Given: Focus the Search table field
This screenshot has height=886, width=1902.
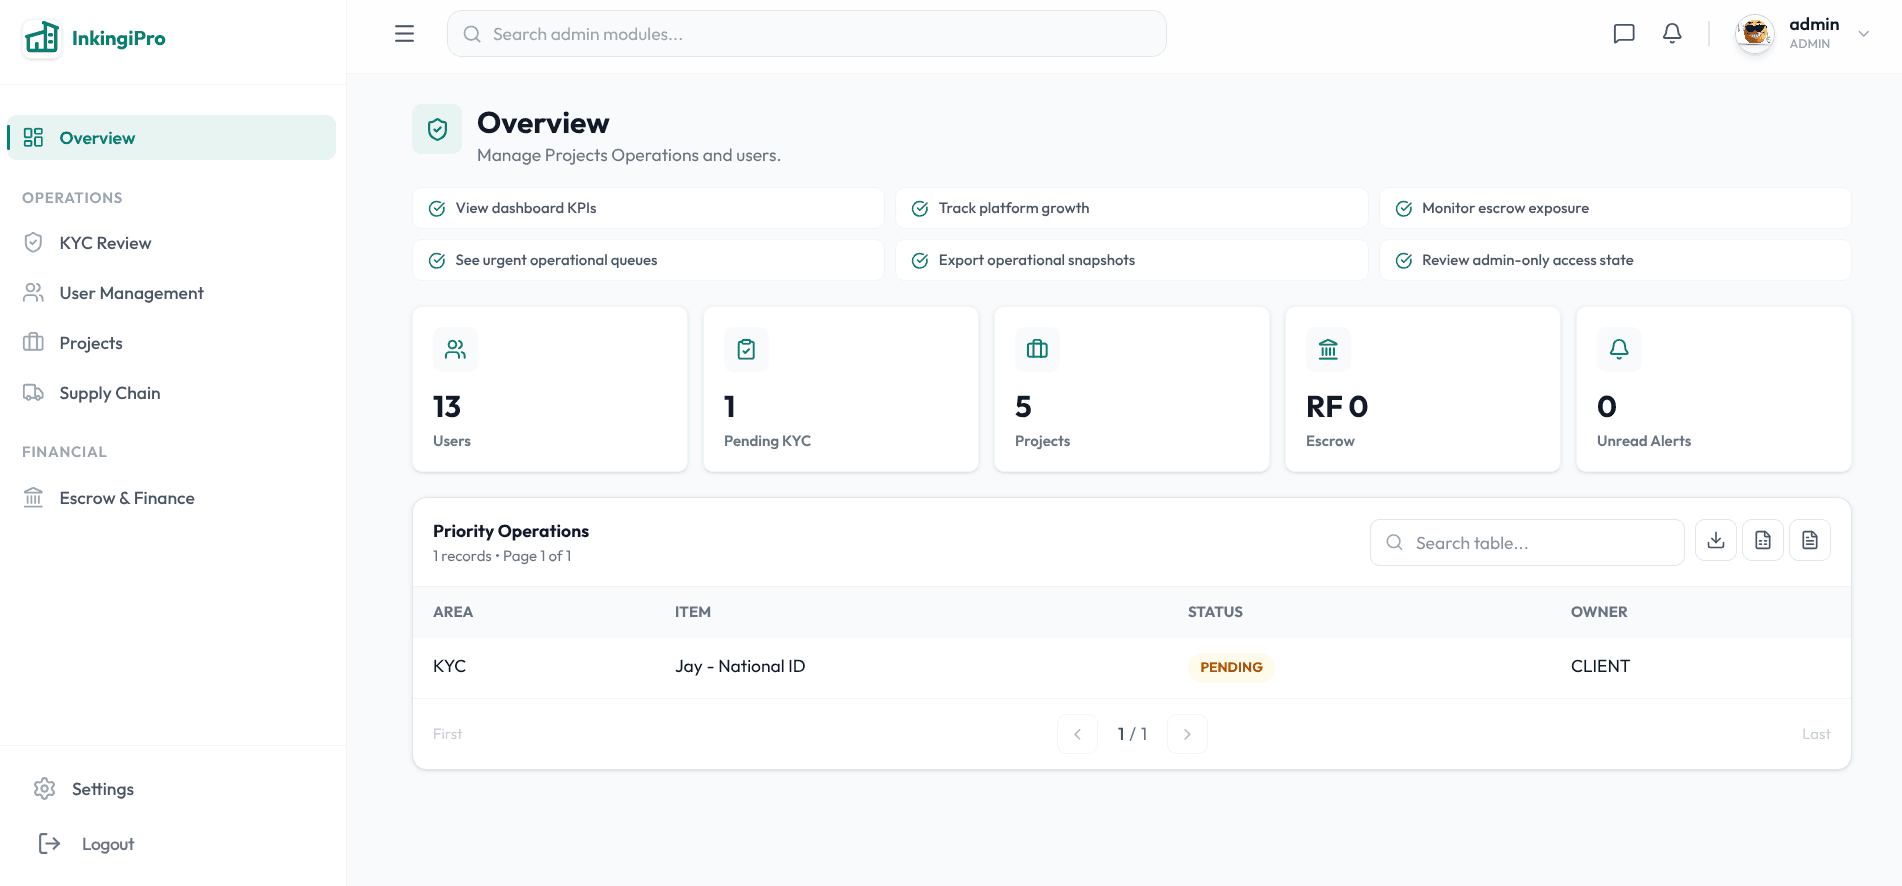Looking at the screenshot, I should pyautogui.click(x=1527, y=543).
